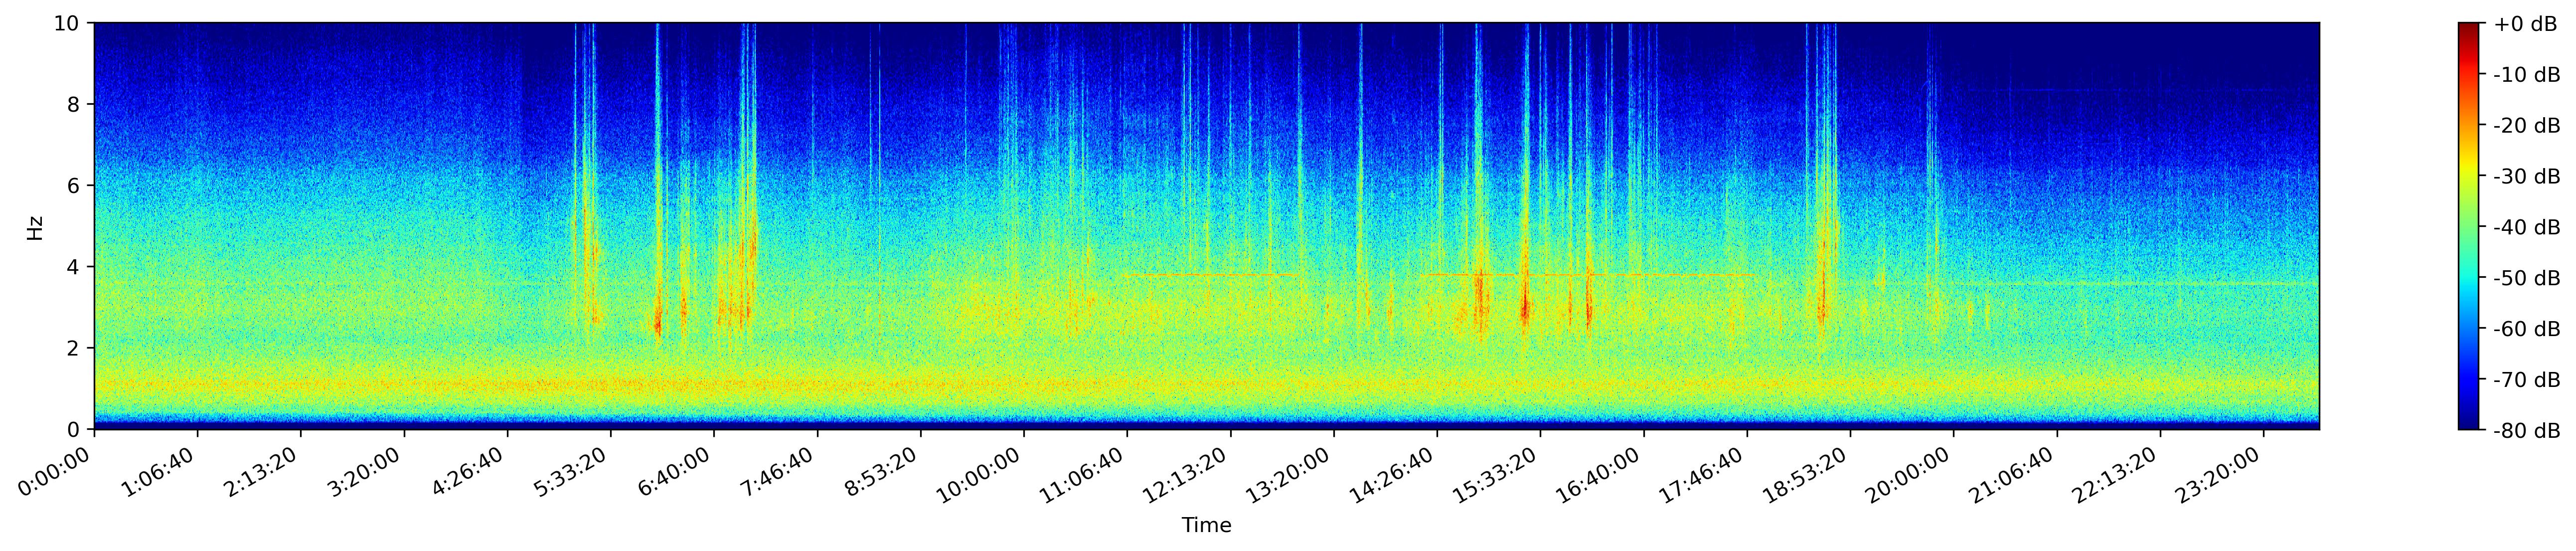The height and width of the screenshot is (551, 2576).
Task: Click the -80 dB colorbar label
Action: pos(2527,431)
